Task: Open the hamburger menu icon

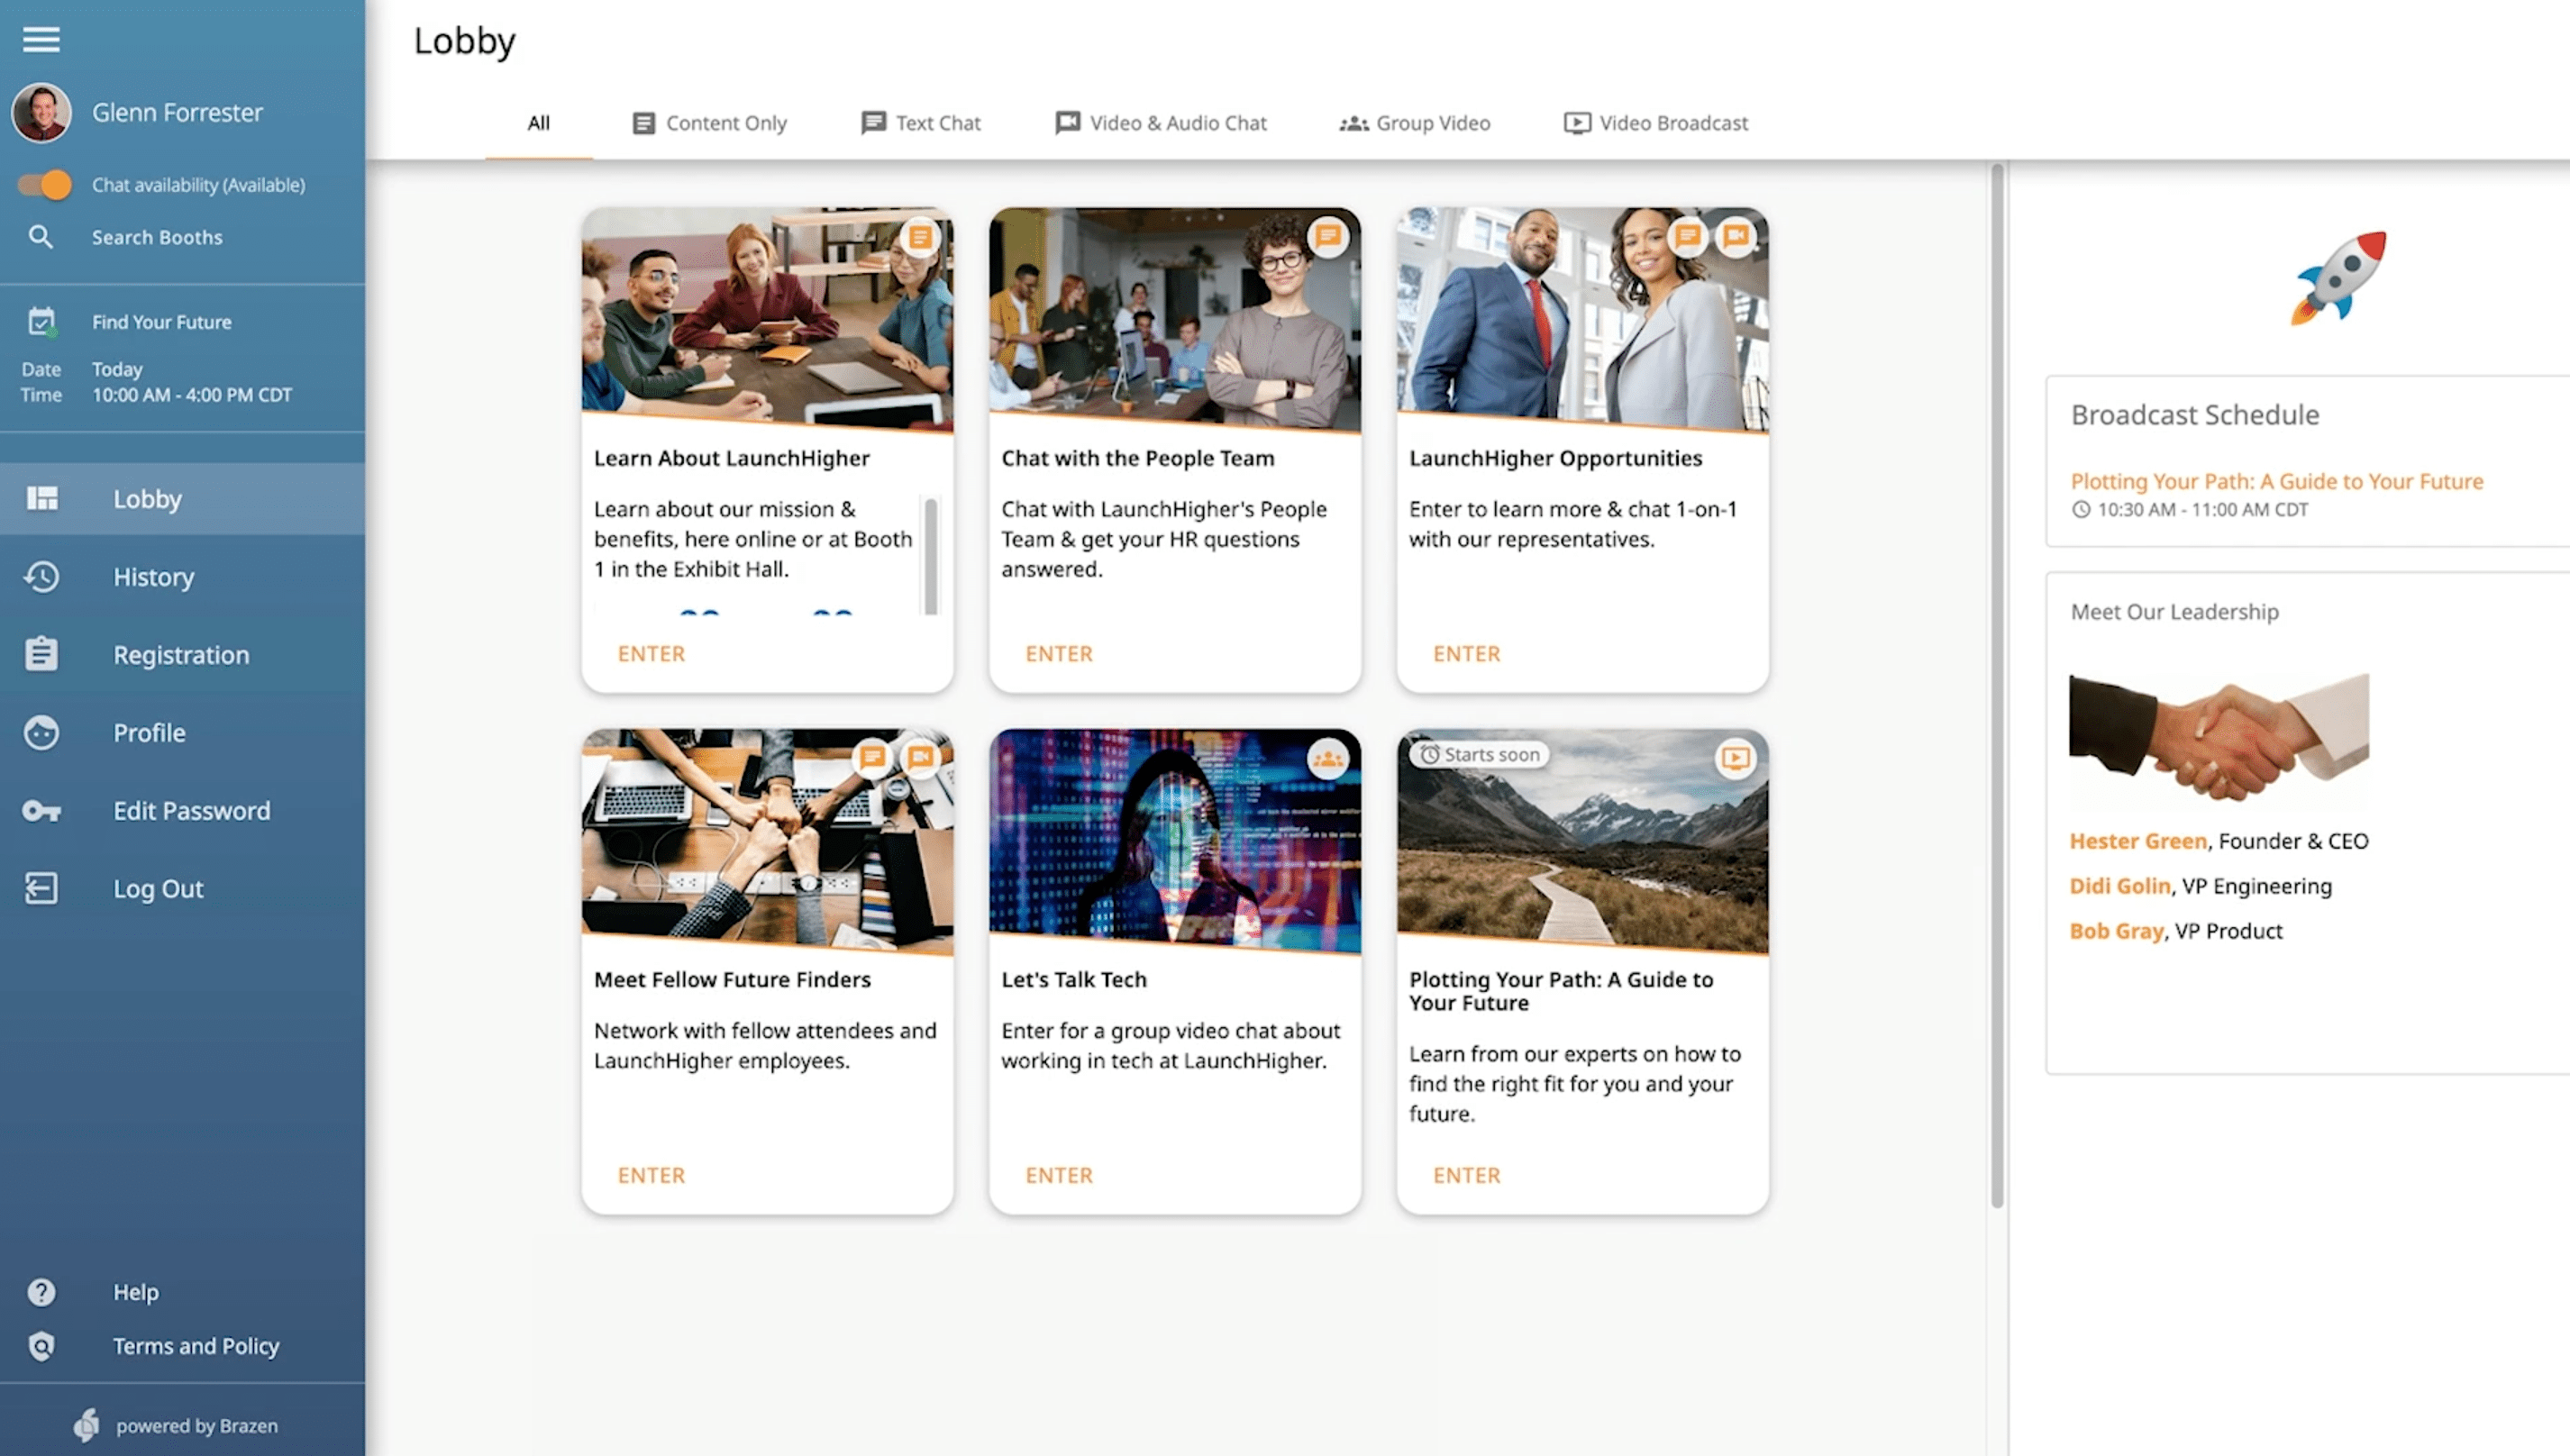Action: (41, 39)
